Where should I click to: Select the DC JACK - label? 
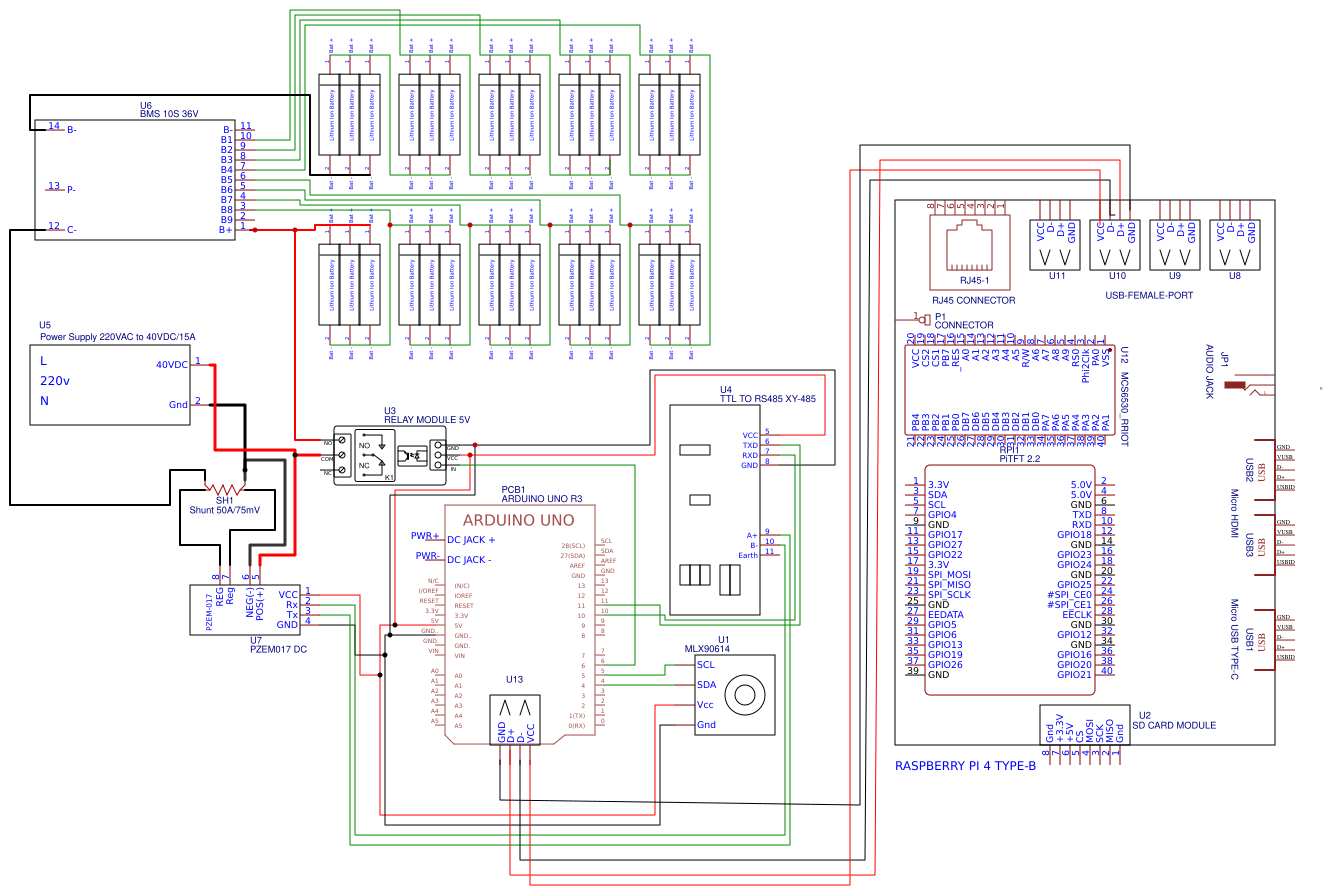pos(469,560)
